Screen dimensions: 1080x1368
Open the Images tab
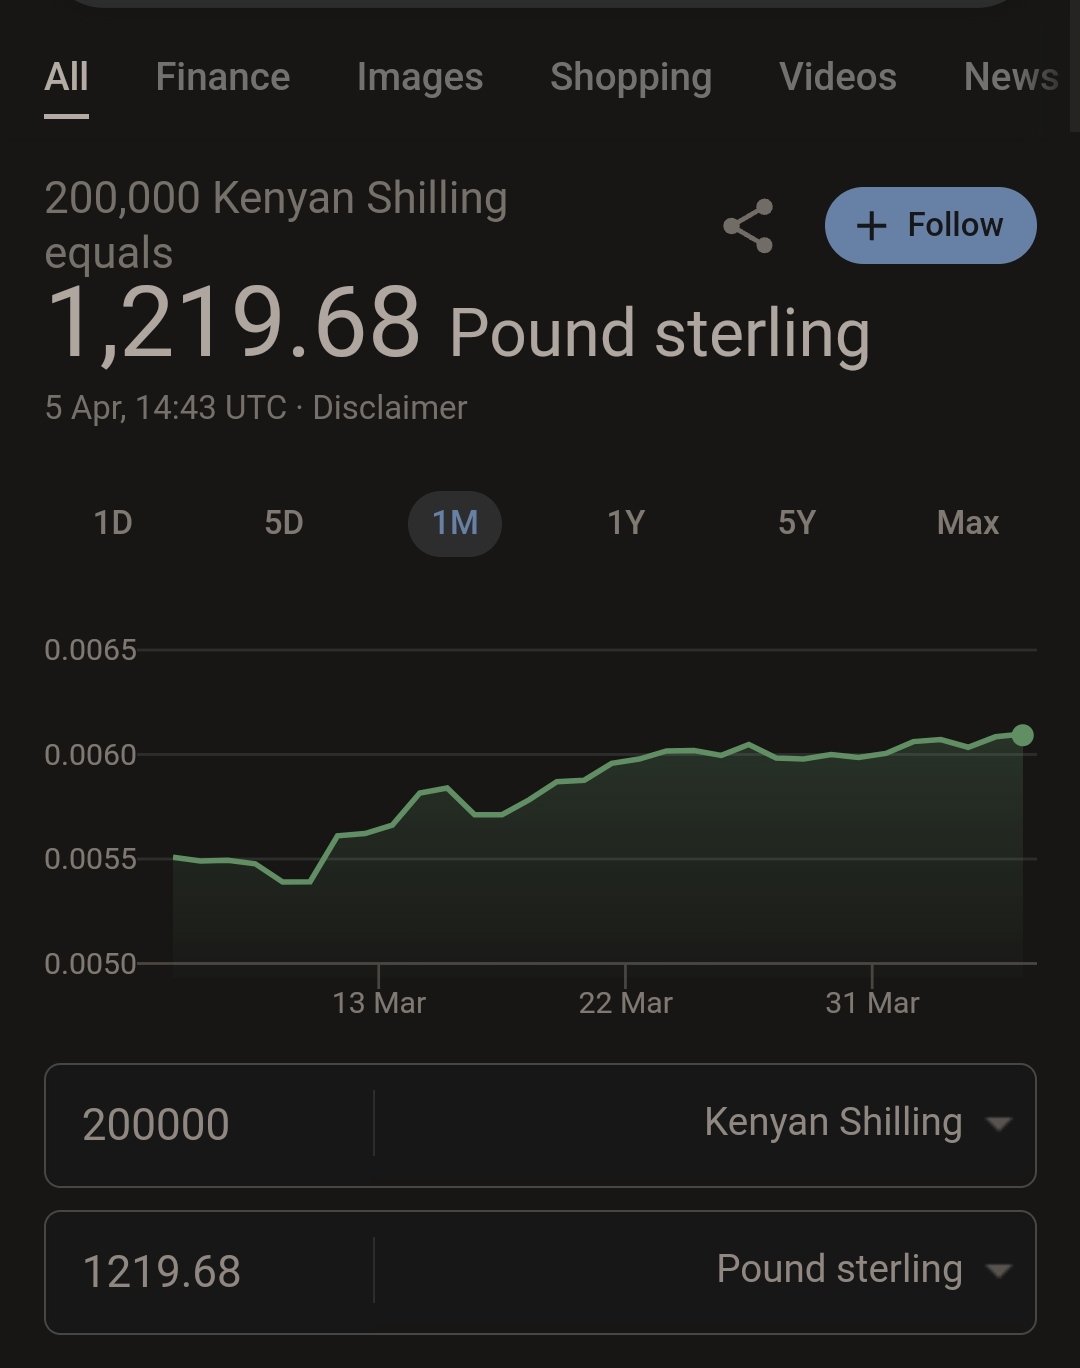click(x=419, y=77)
